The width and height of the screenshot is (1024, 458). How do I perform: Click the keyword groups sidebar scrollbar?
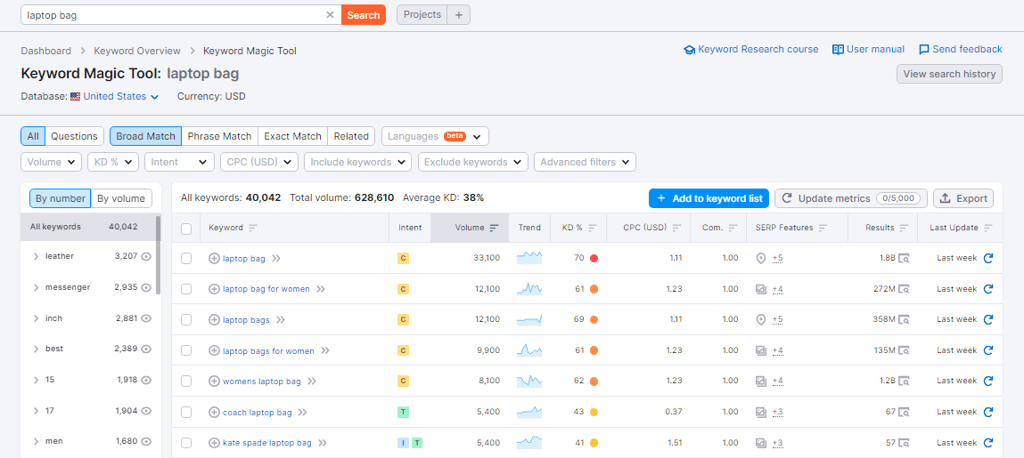coord(158,255)
